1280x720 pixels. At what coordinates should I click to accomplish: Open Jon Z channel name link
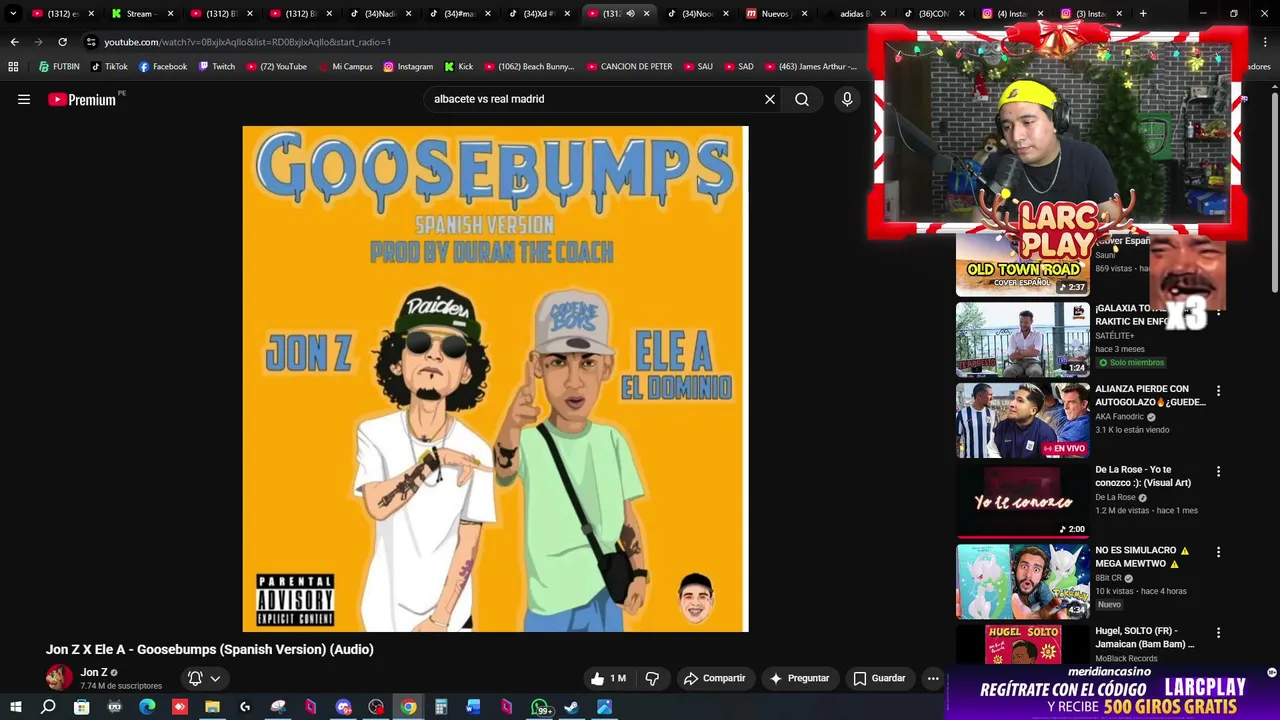(x=94, y=672)
